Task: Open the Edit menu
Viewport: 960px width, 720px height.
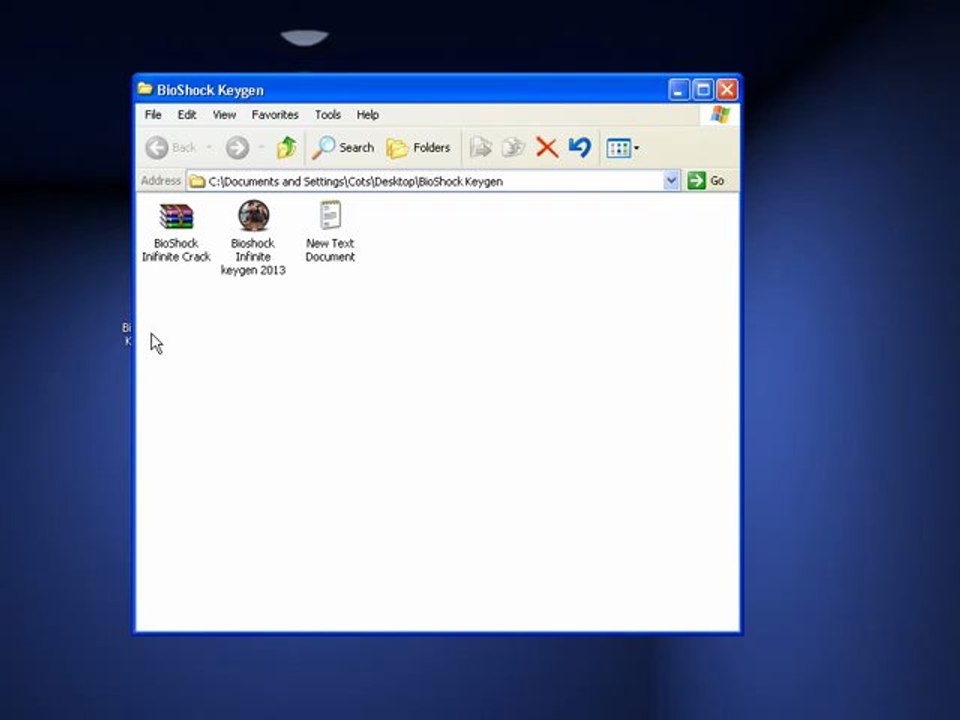Action: (x=187, y=115)
